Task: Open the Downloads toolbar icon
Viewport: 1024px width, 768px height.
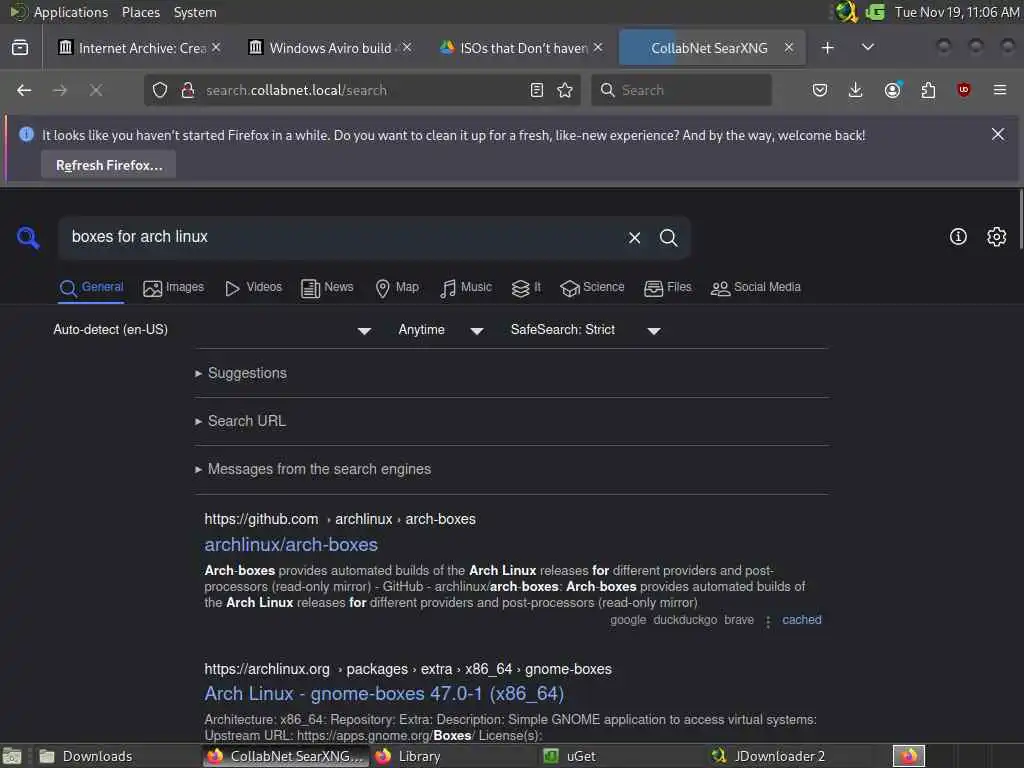Action: [x=856, y=90]
